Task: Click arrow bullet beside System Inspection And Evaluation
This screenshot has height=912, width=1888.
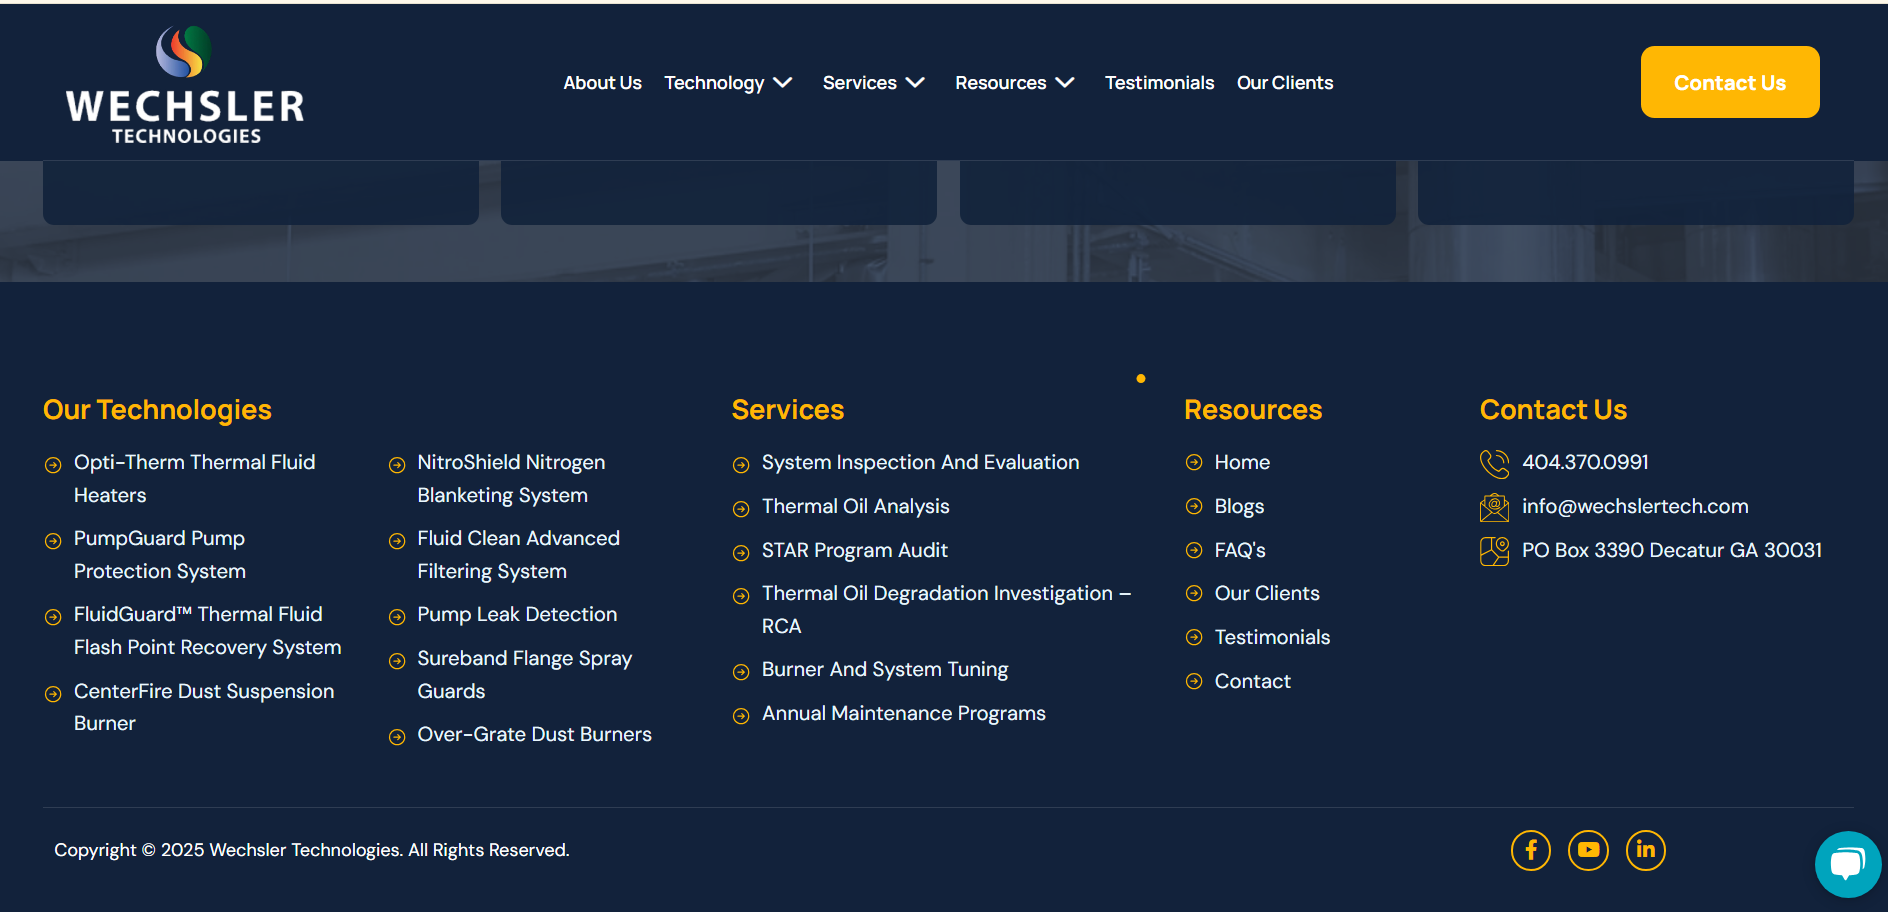Action: click(741, 465)
